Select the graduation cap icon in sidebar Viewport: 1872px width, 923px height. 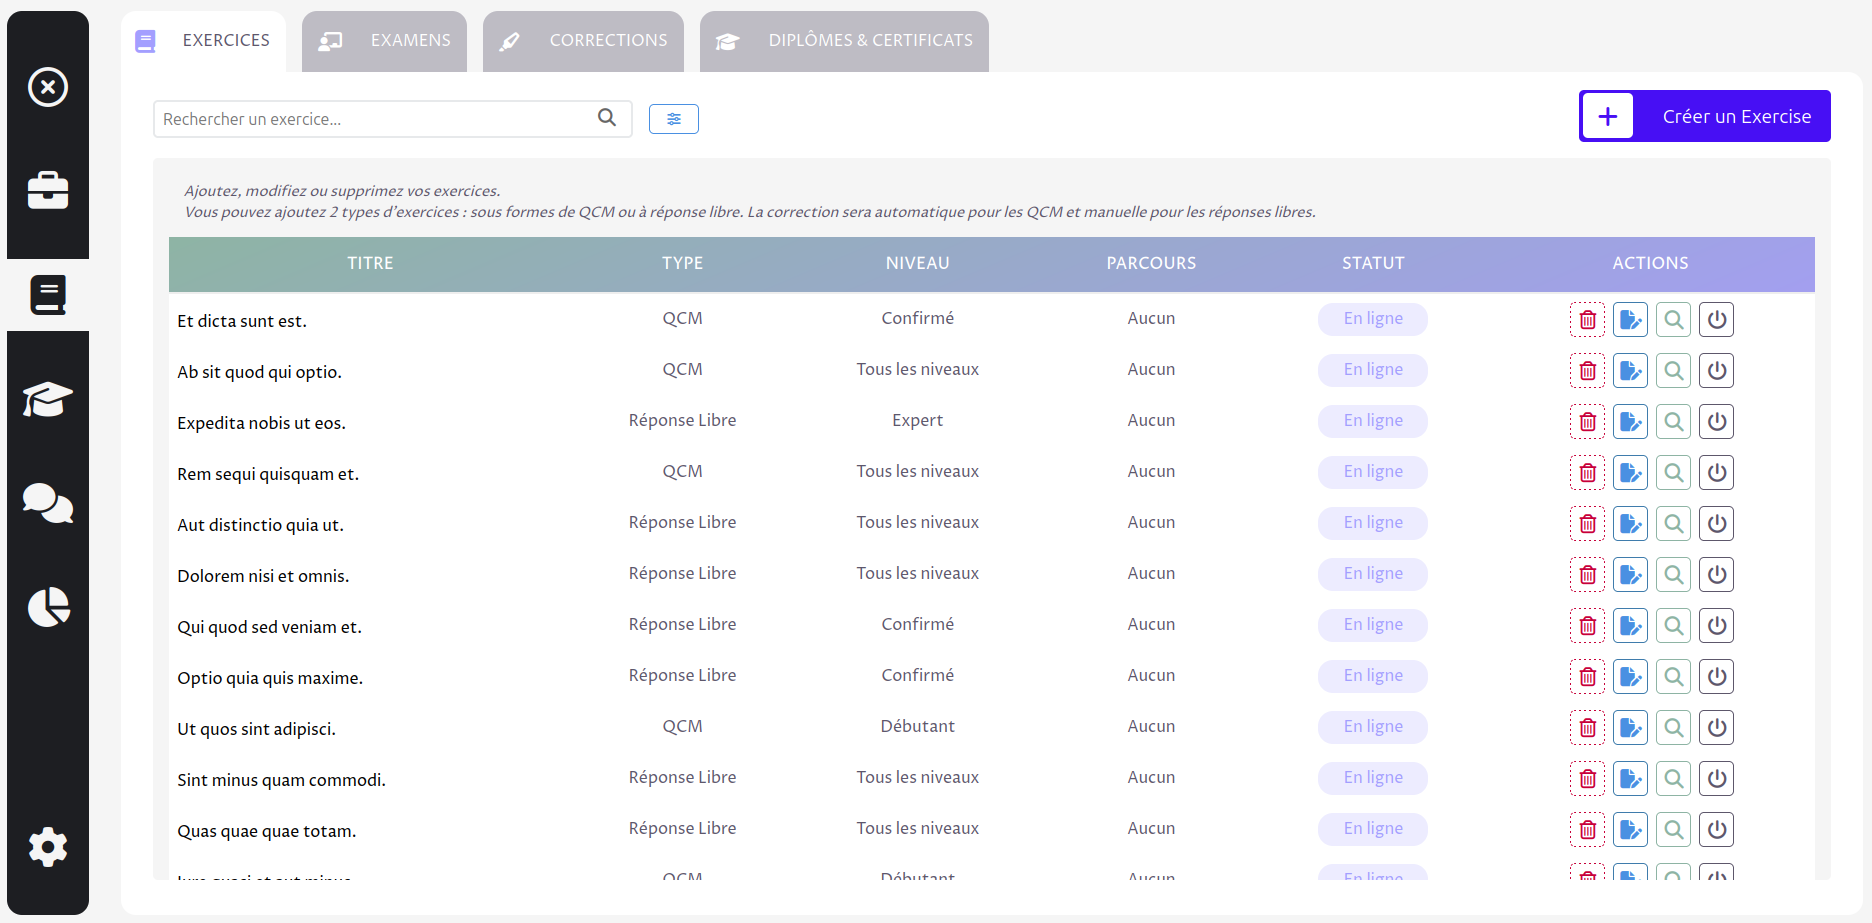[x=47, y=399]
